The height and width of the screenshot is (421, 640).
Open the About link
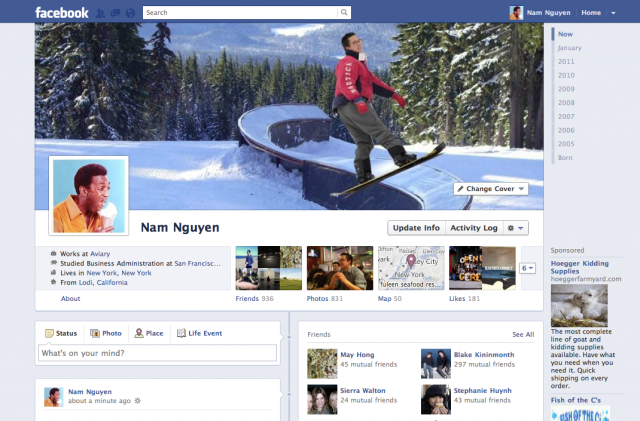[x=71, y=298]
